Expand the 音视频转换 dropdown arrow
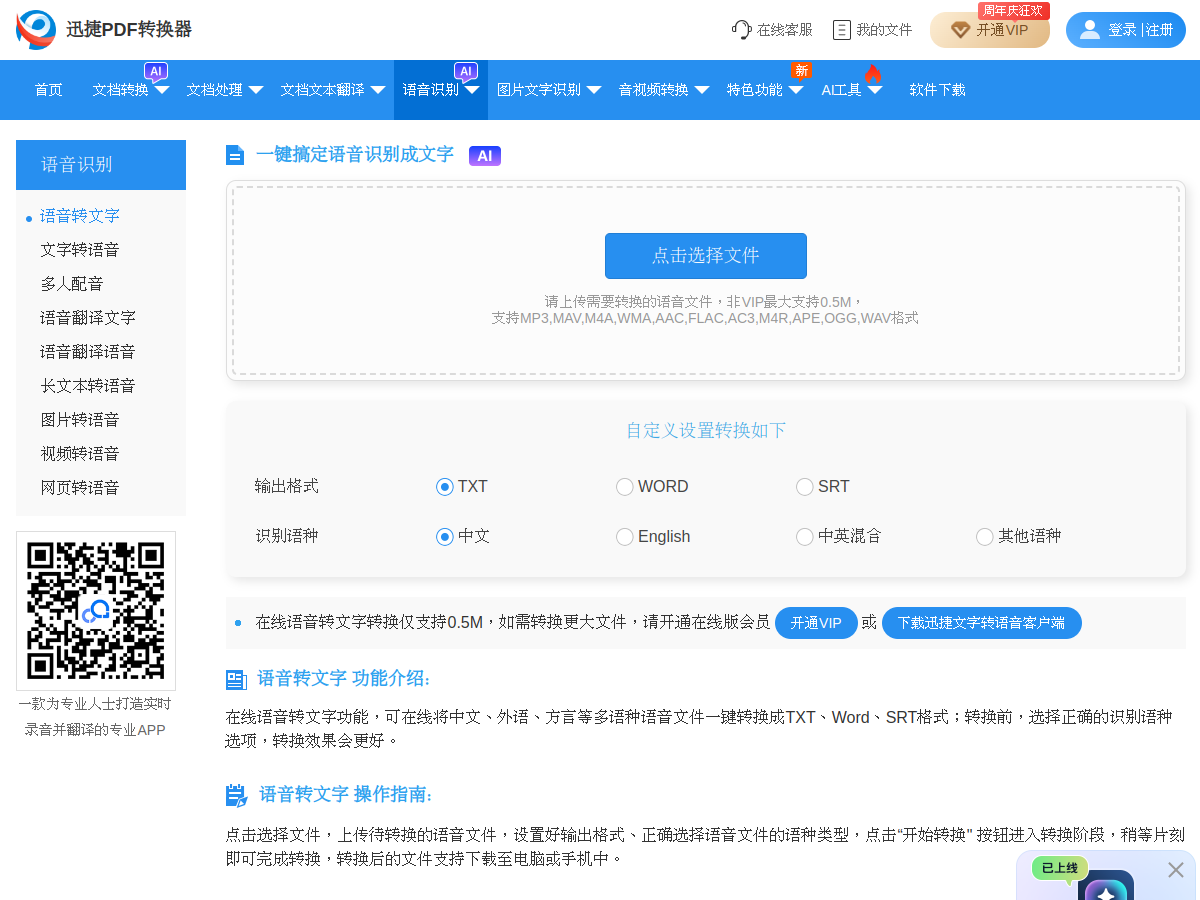This screenshot has width=1200, height=900. 702,90
